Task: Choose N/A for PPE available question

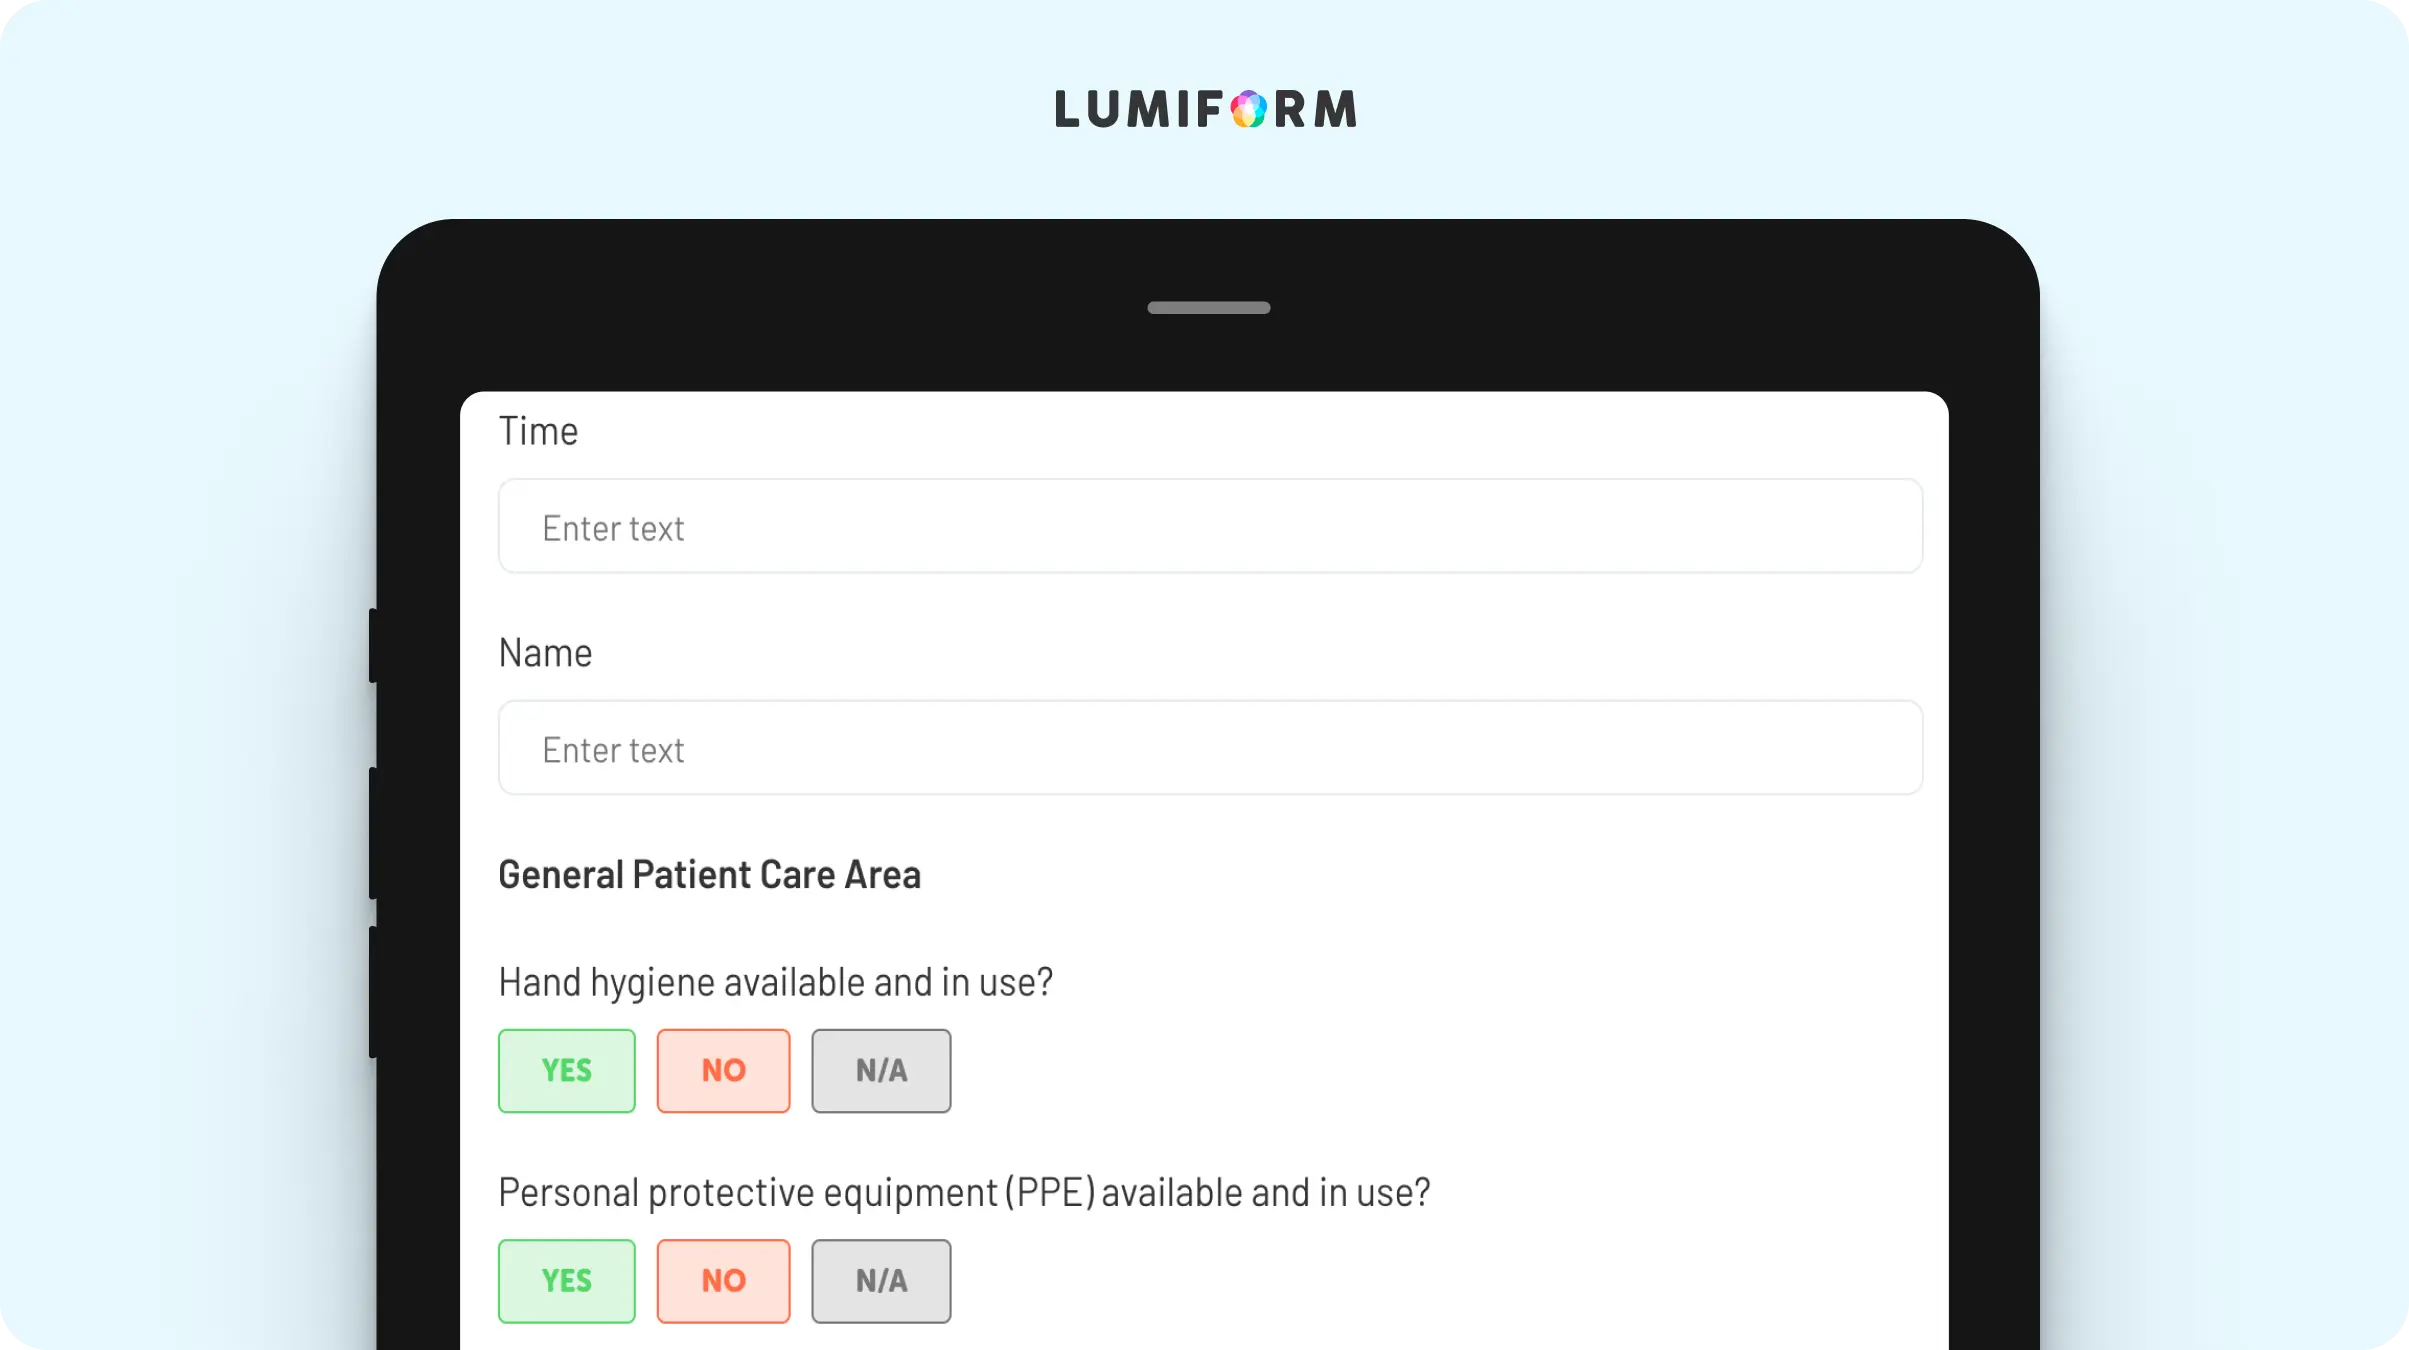Action: click(x=881, y=1281)
